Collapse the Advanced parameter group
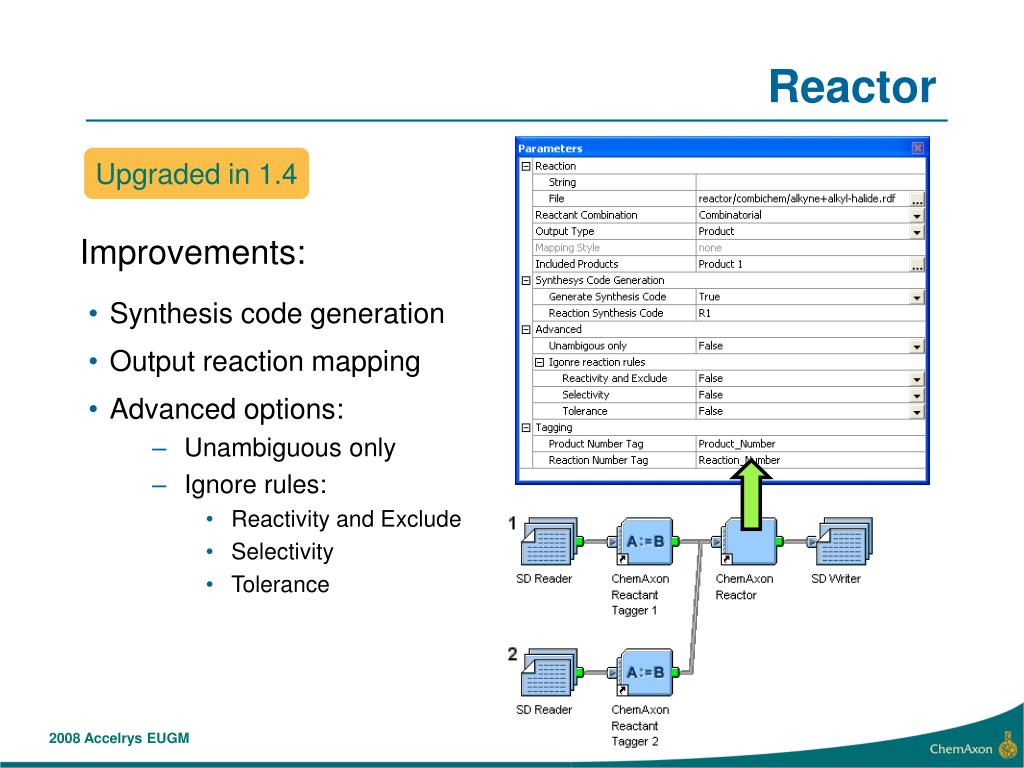The image size is (1024, 768). pos(526,330)
